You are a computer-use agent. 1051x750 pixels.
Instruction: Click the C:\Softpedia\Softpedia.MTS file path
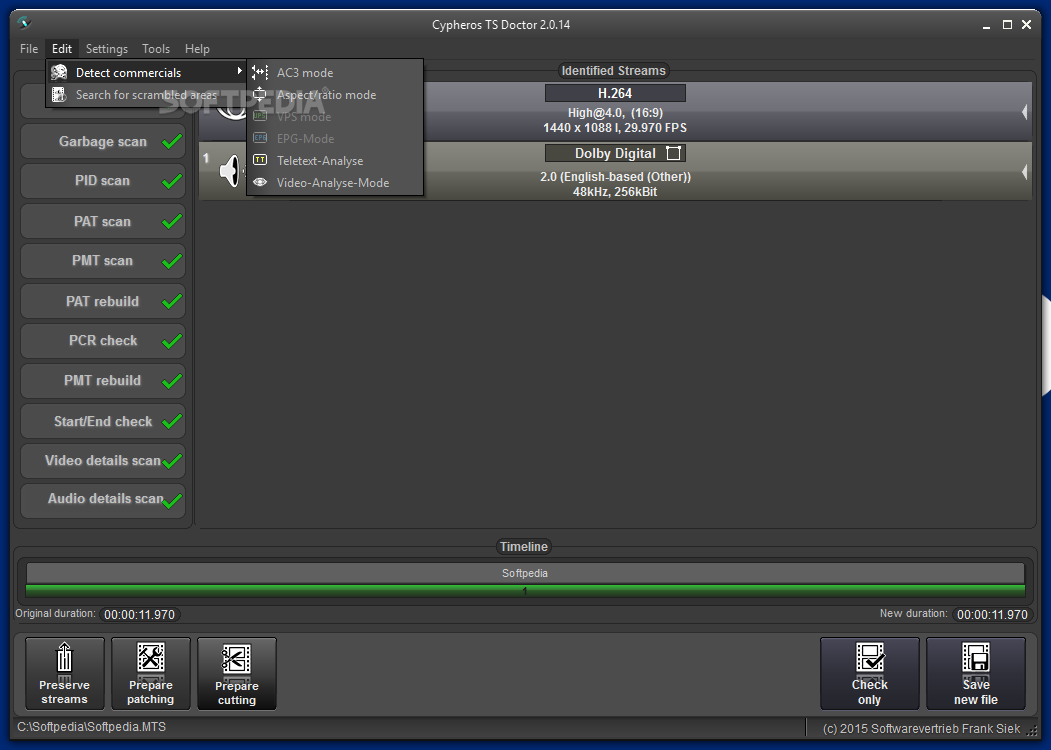coord(92,727)
